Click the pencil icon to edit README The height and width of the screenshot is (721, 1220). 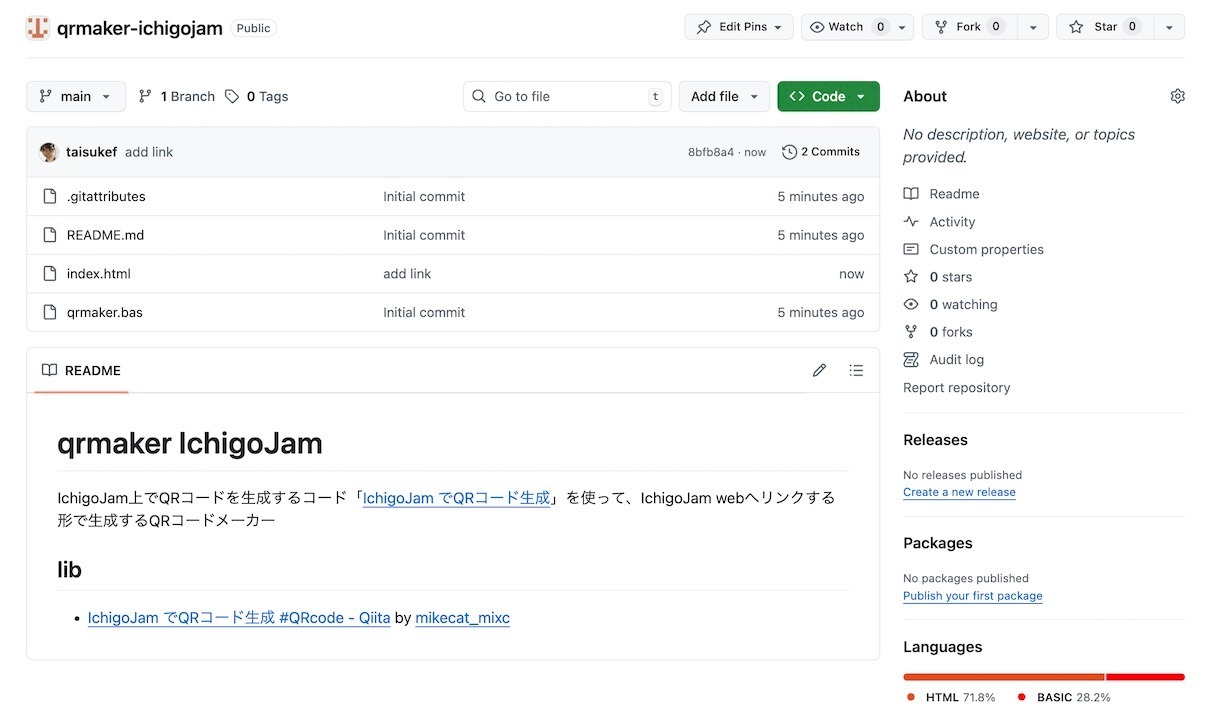tap(819, 370)
